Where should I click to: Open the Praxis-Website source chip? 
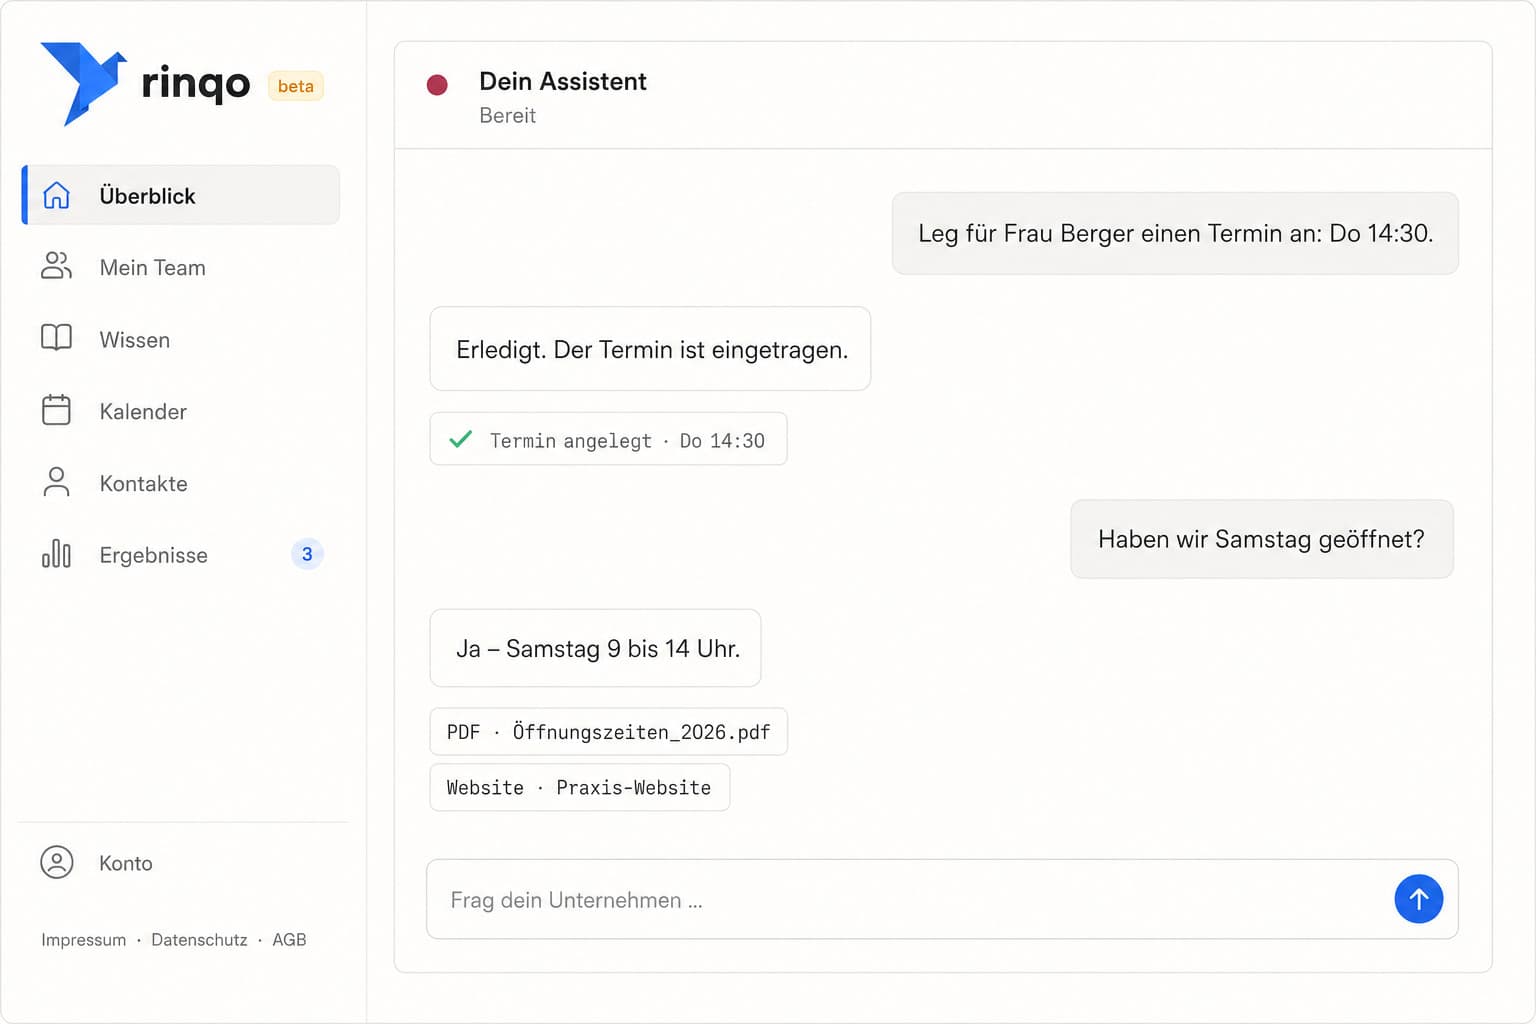click(x=579, y=787)
